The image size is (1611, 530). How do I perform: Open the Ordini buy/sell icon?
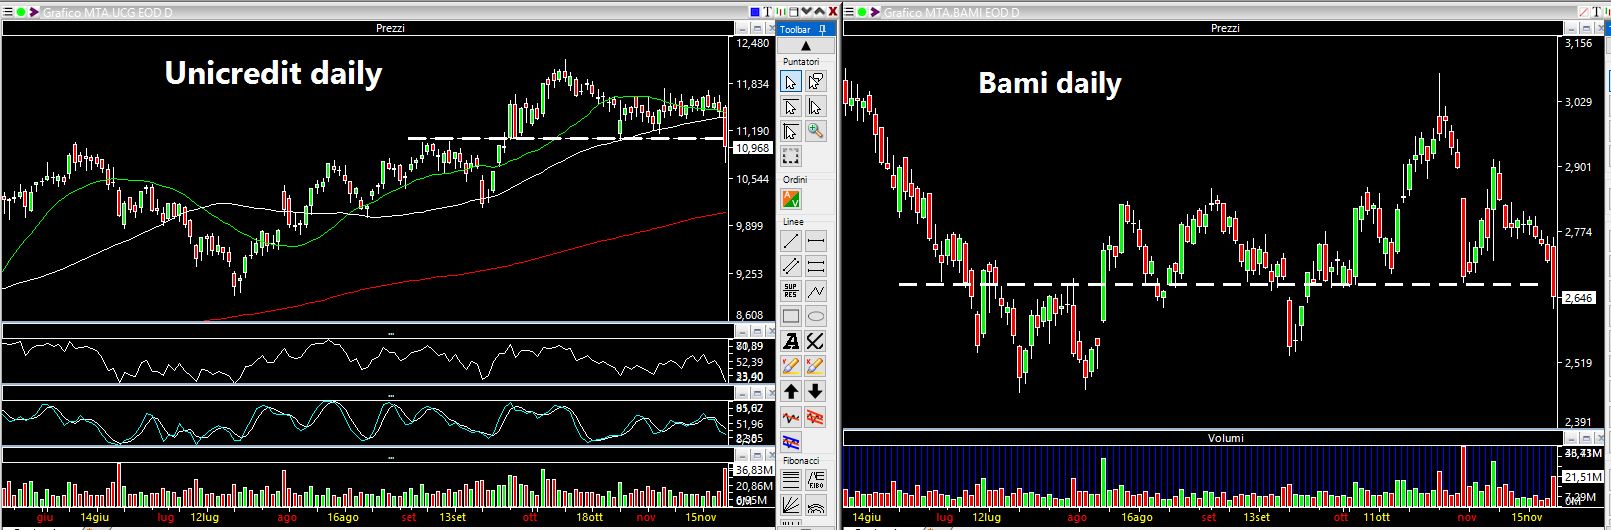click(791, 200)
